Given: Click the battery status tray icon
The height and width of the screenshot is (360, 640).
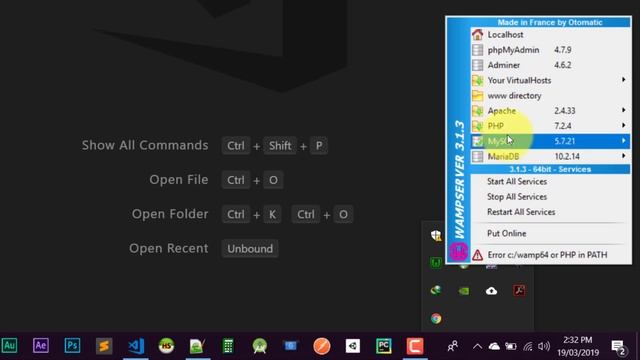Looking at the screenshot, I should [511, 347].
